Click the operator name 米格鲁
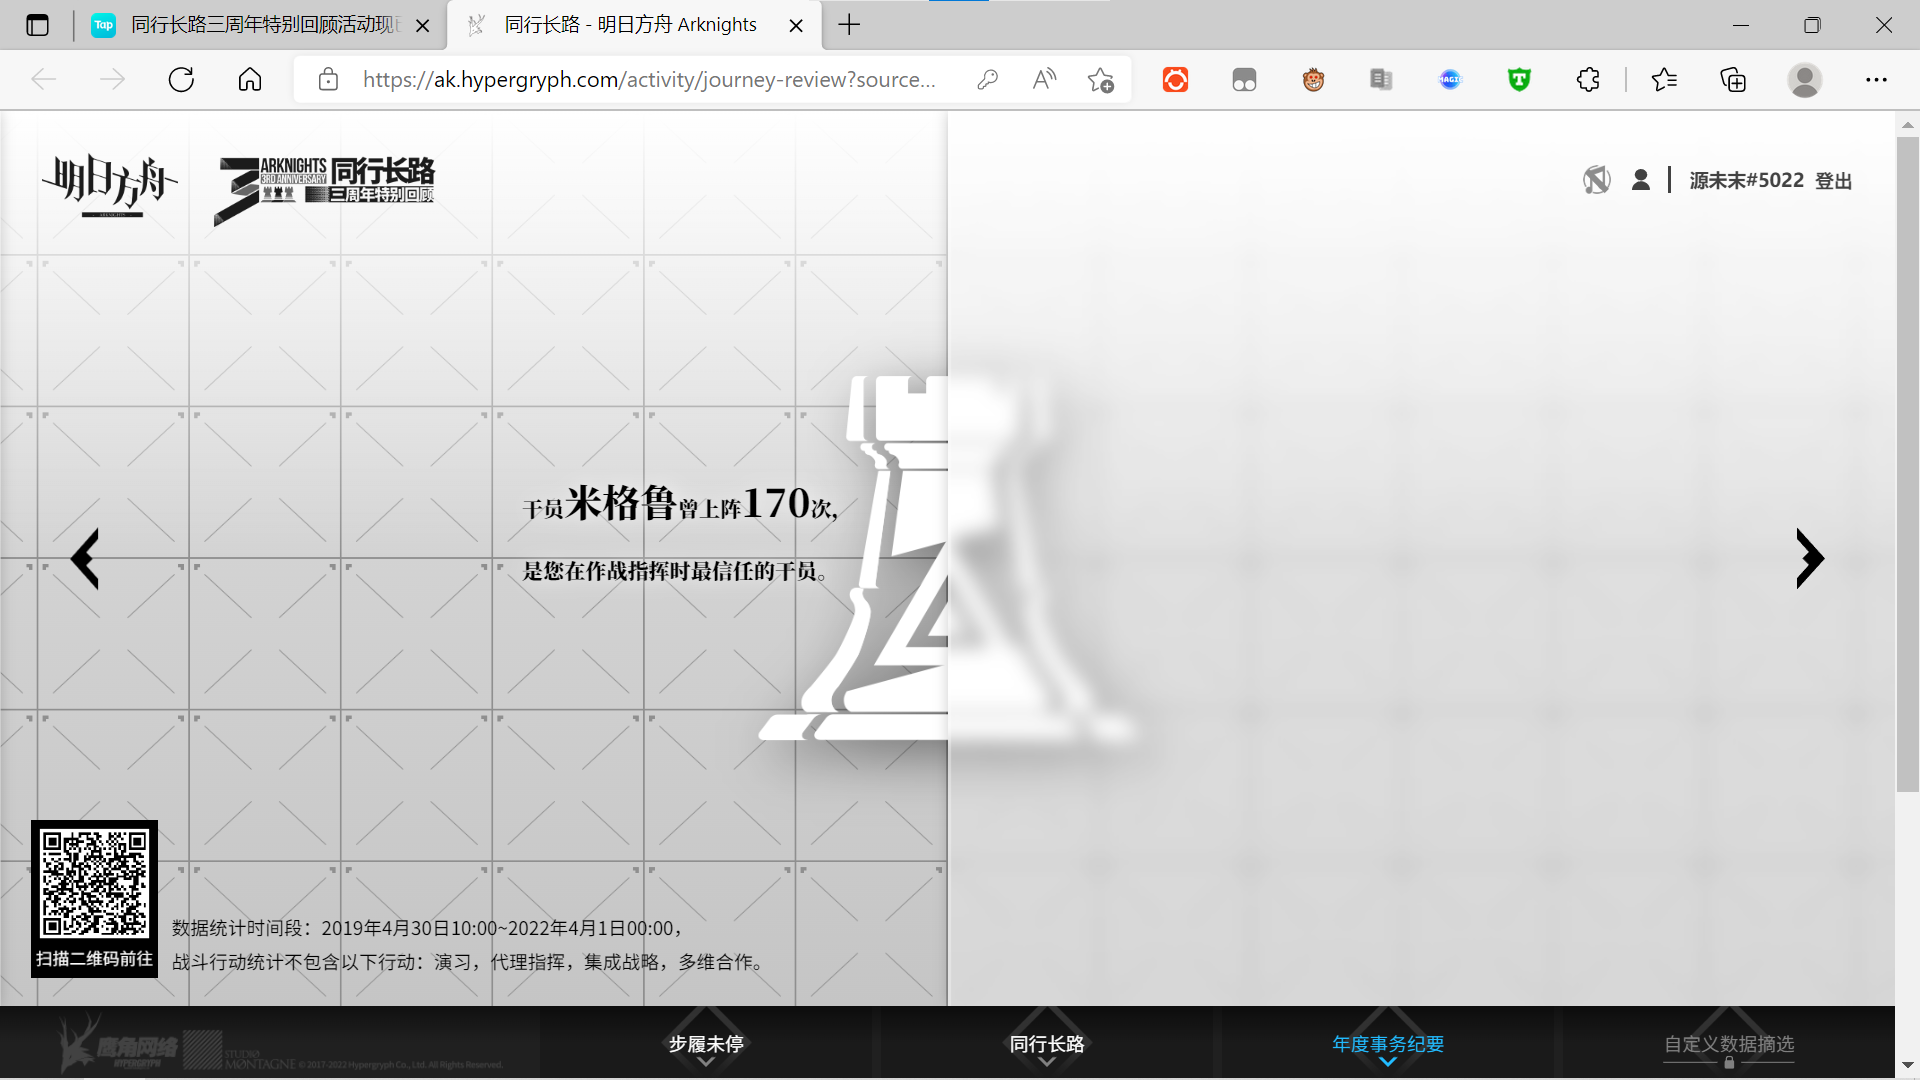The height and width of the screenshot is (1080, 1920). [621, 503]
